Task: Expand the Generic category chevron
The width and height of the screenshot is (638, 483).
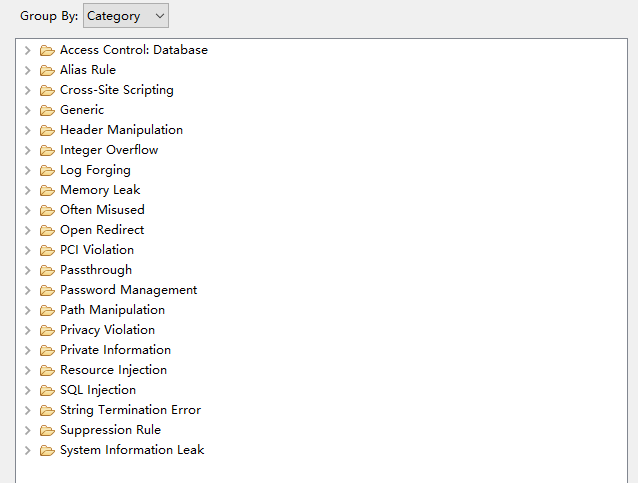Action: pyautogui.click(x=28, y=110)
